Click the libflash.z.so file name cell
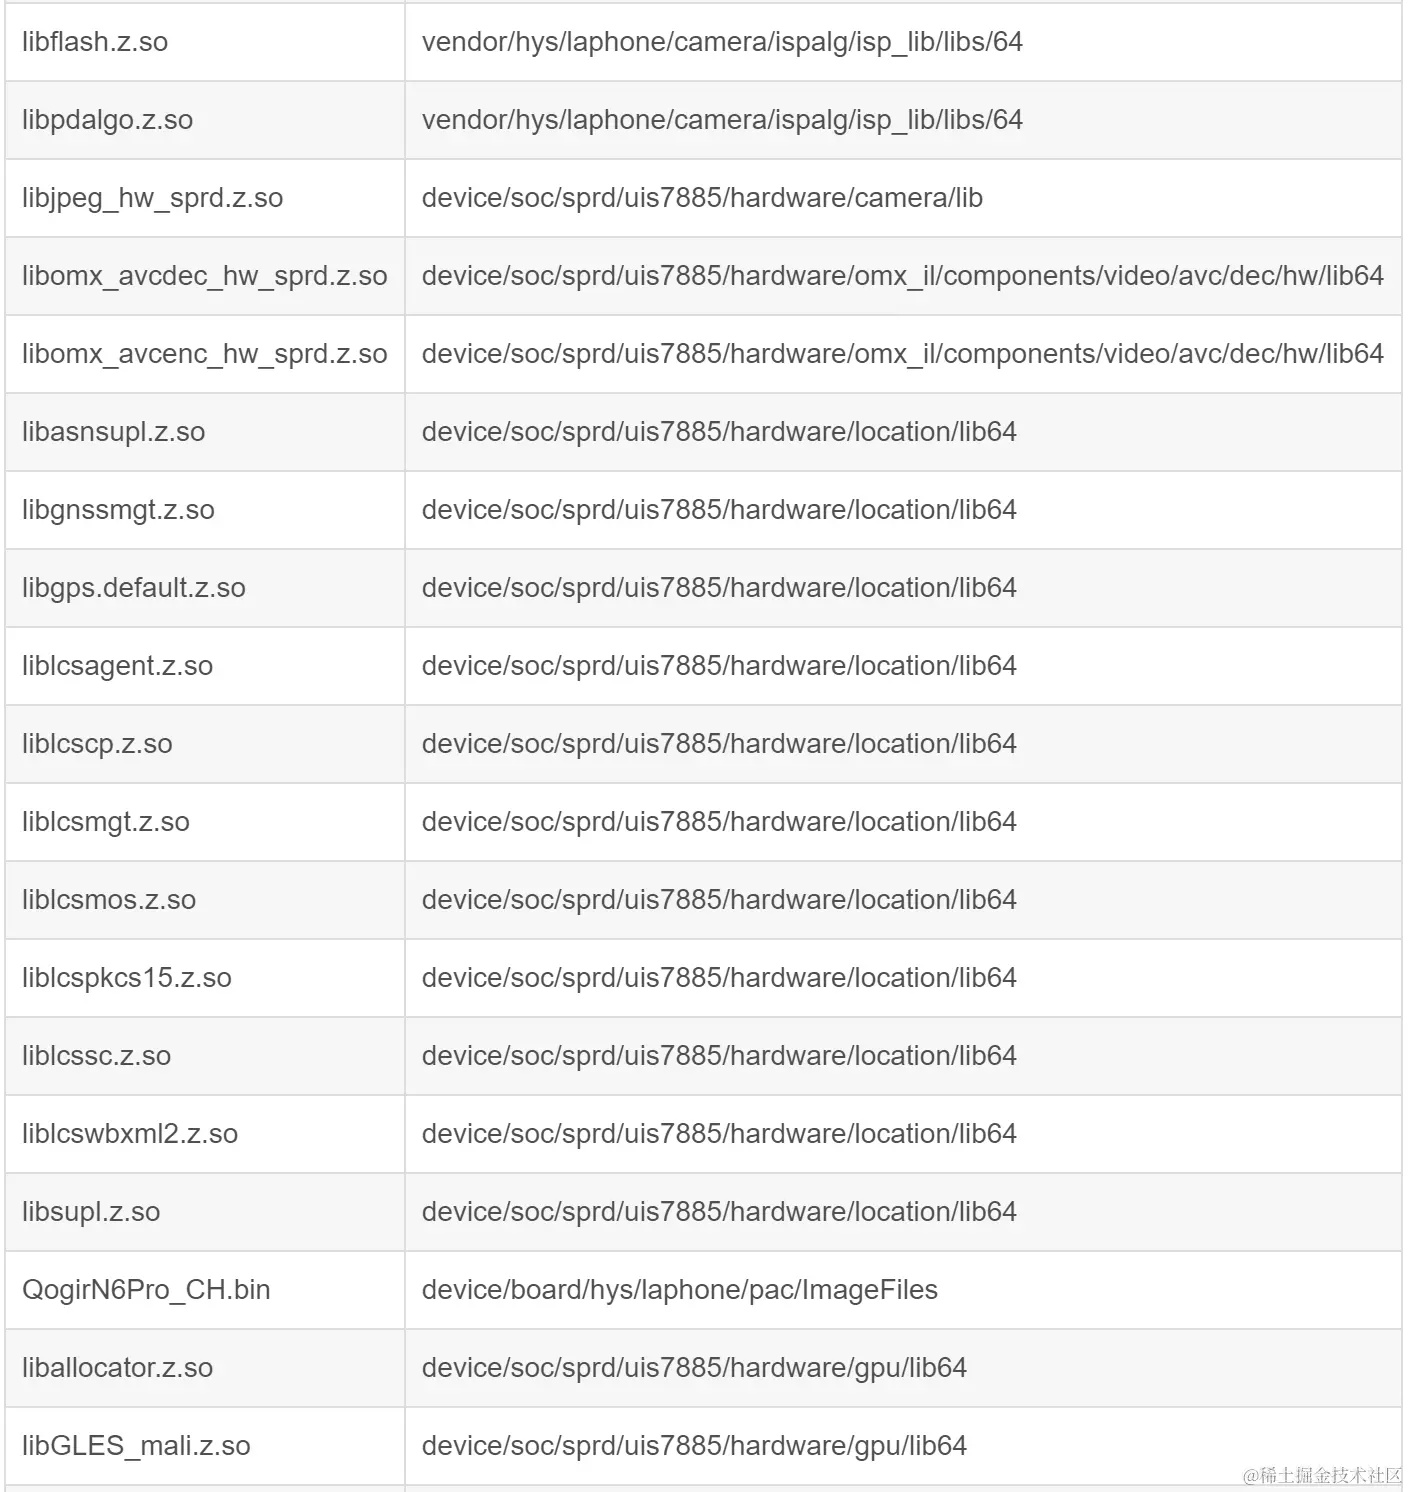1409x1492 pixels. point(95,42)
